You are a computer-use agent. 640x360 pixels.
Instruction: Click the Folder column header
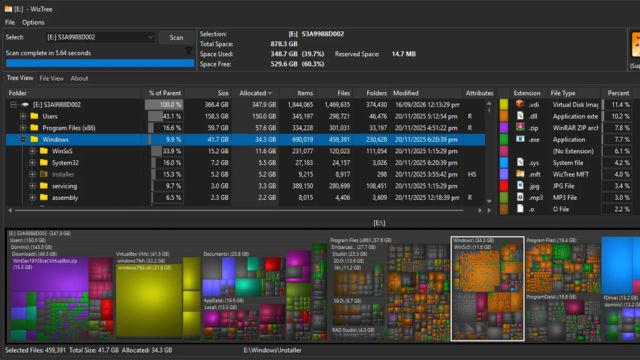75,93
